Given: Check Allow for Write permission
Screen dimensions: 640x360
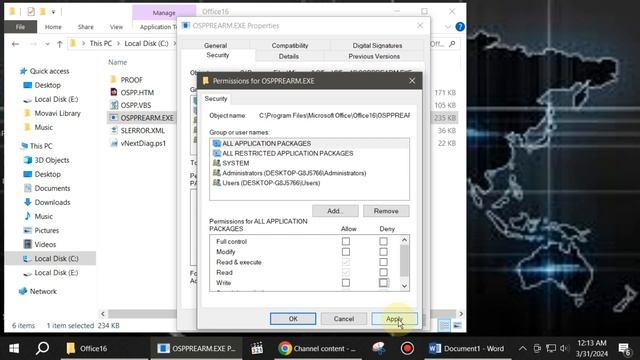Looking at the screenshot, I should [x=346, y=282].
